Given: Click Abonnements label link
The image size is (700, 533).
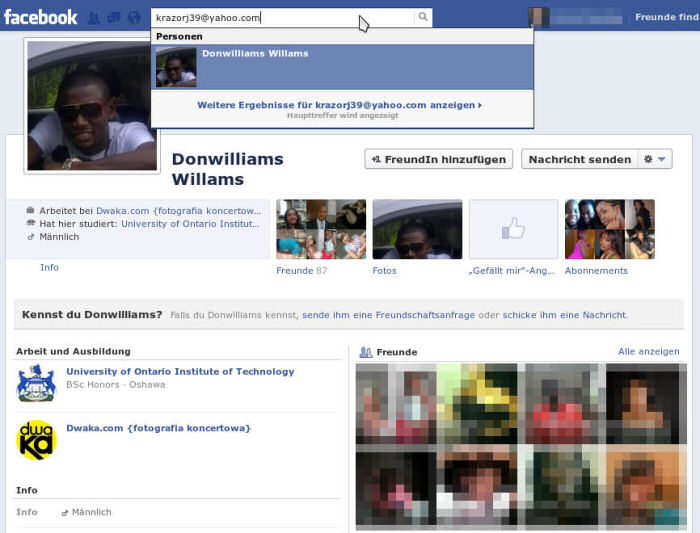Looking at the screenshot, I should point(596,271).
